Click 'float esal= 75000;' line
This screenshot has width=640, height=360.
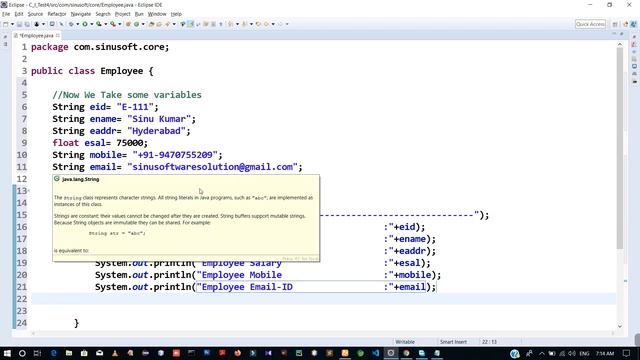click(100, 143)
